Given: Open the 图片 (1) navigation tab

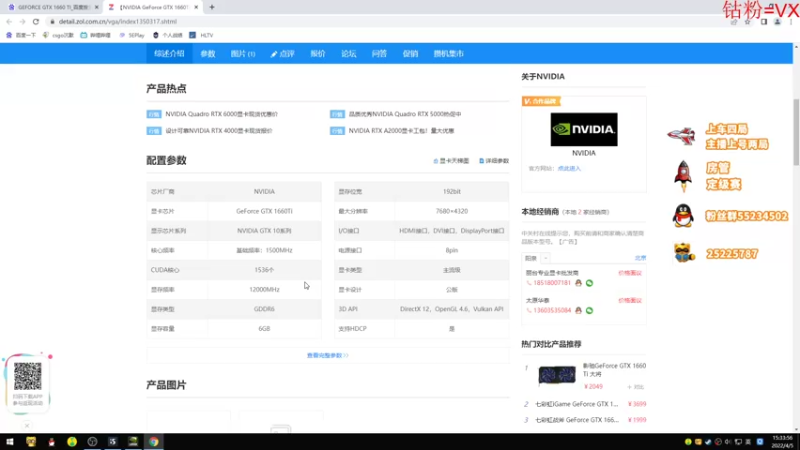Looking at the screenshot, I should click(x=243, y=54).
